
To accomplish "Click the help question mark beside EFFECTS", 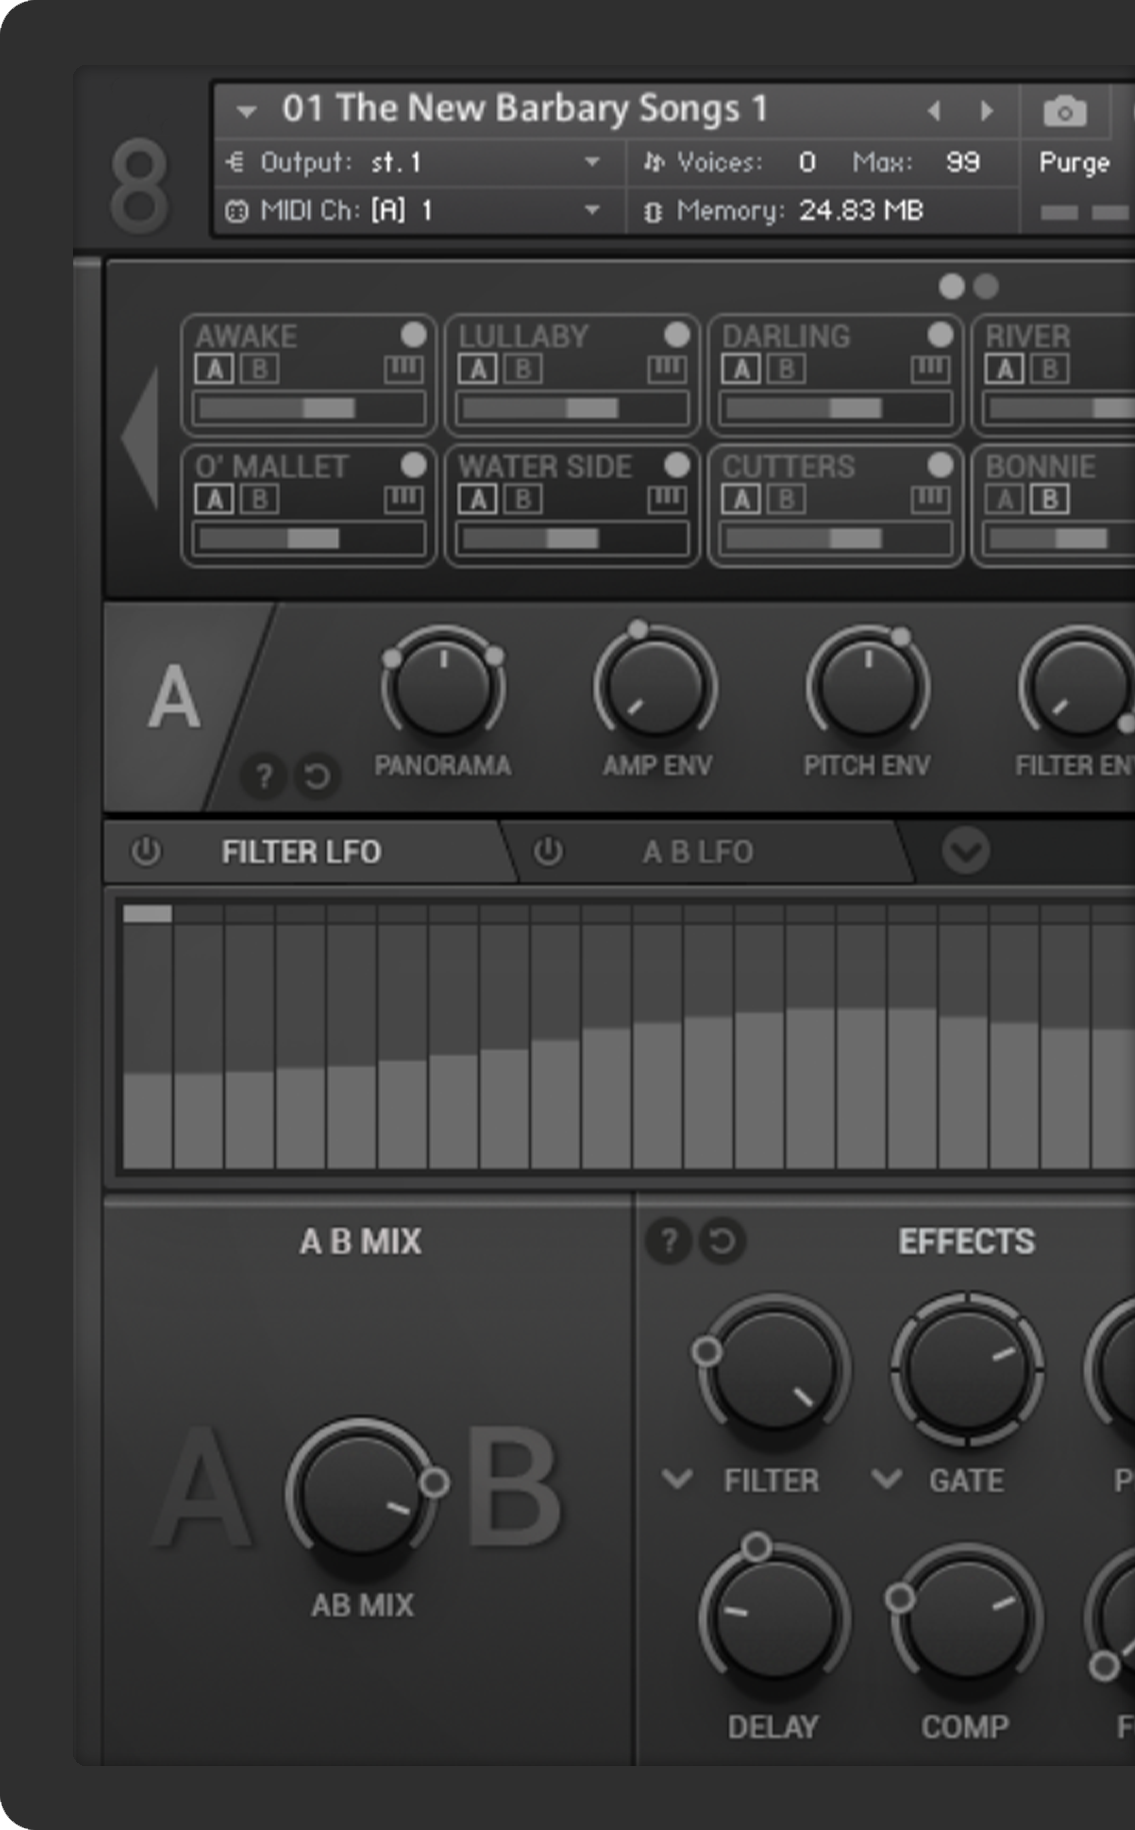I will pos(668,1242).
